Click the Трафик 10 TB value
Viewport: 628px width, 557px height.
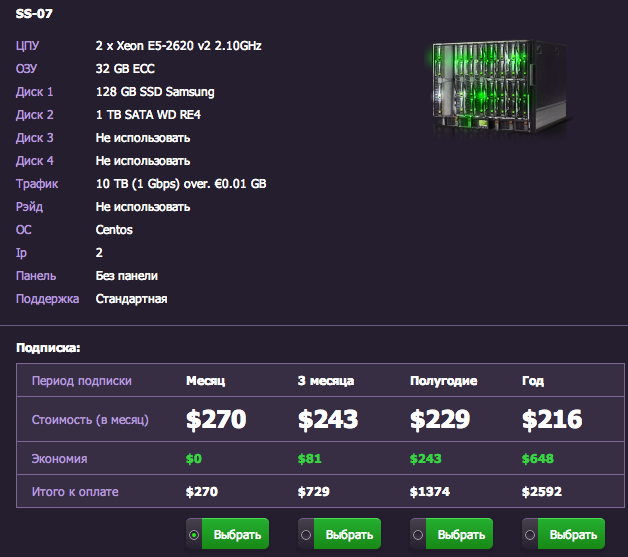coord(180,184)
